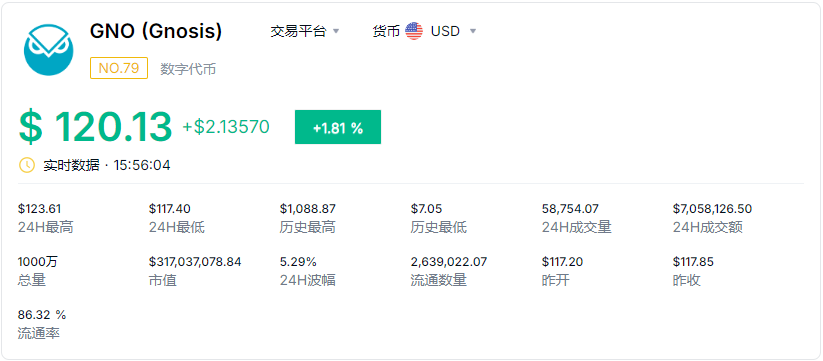Select the 24H最低 value $117.40
Image resolution: width=823 pixels, height=361 pixels.
click(x=170, y=209)
